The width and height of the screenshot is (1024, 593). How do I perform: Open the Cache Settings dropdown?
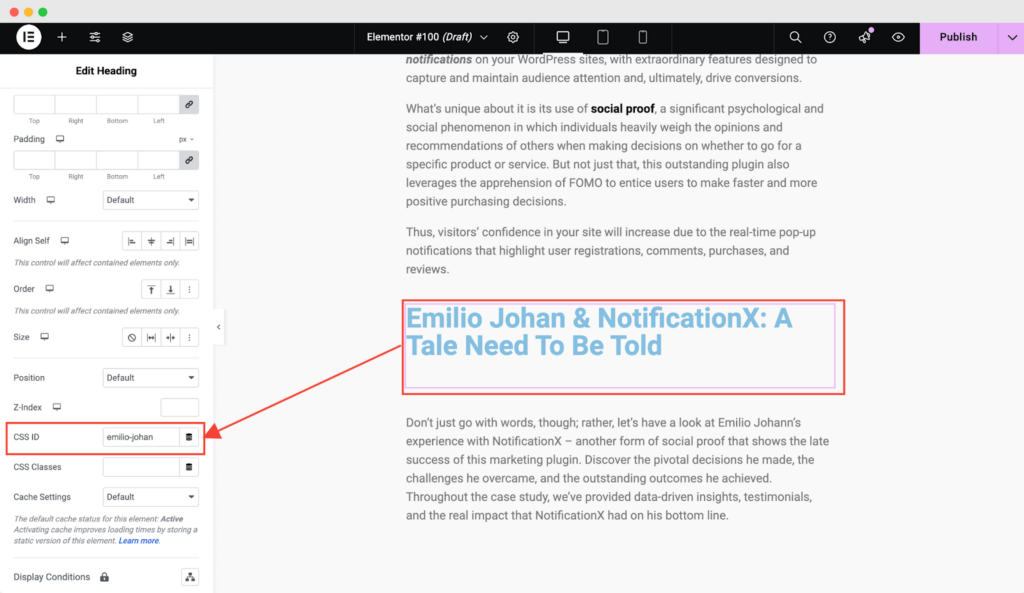point(150,497)
